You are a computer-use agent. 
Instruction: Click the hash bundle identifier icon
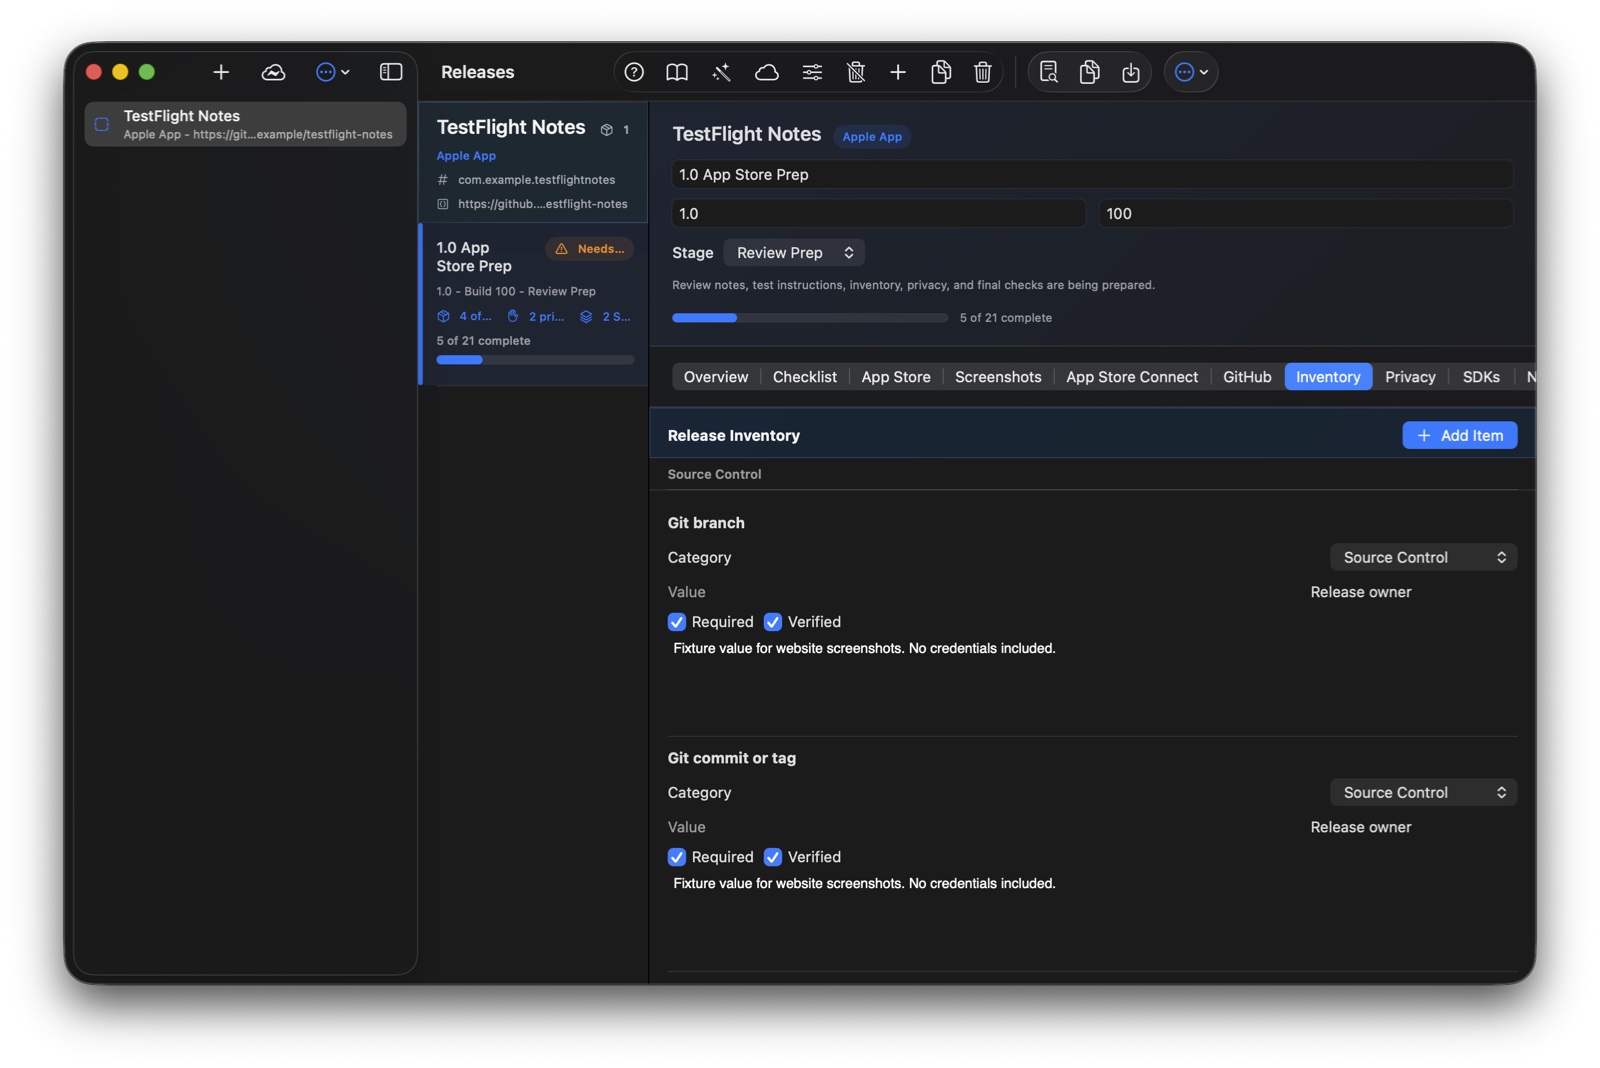coord(443,180)
